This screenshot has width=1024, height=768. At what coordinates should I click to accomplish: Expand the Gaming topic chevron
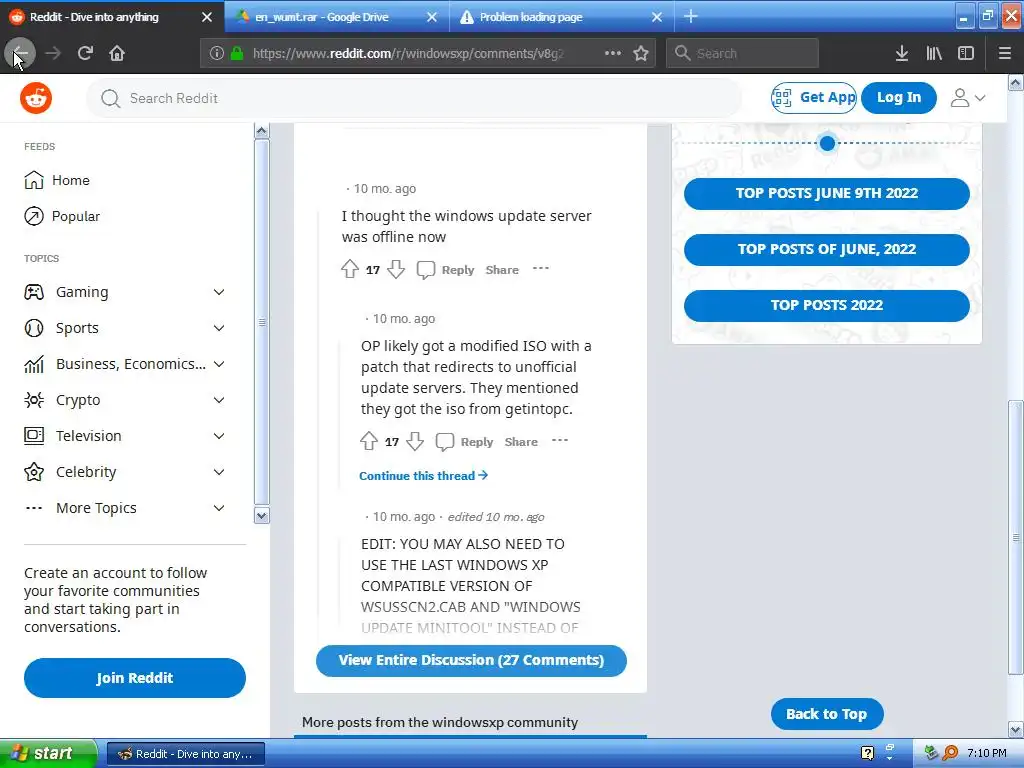[219, 292]
